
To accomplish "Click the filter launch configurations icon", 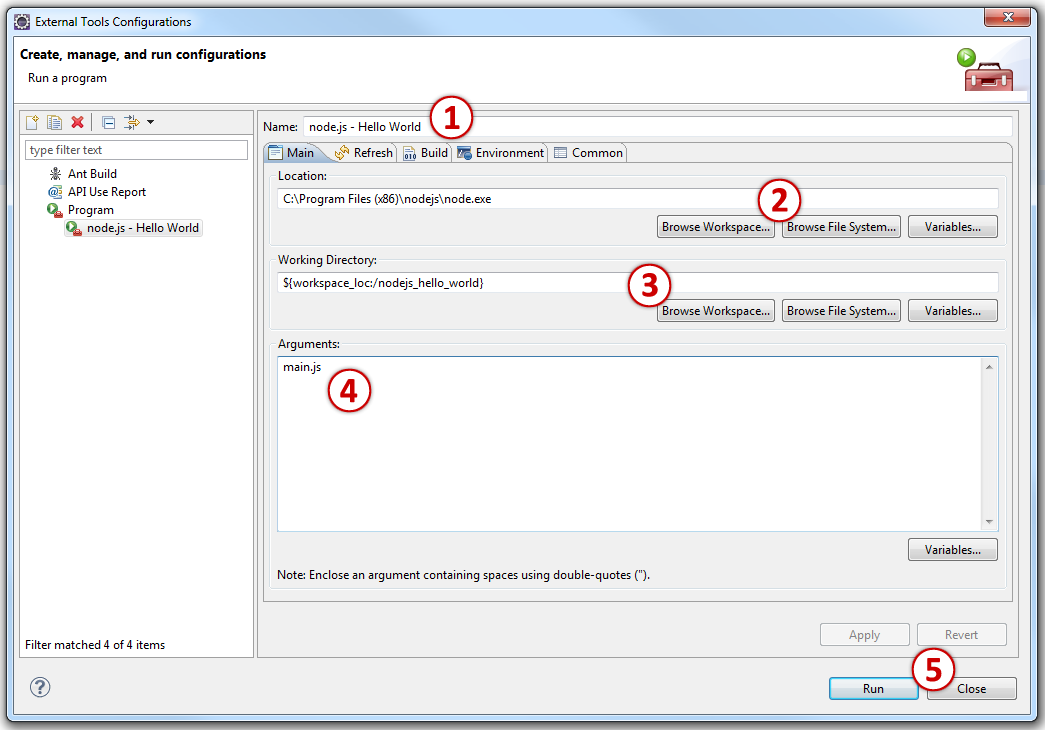I will click(131, 122).
